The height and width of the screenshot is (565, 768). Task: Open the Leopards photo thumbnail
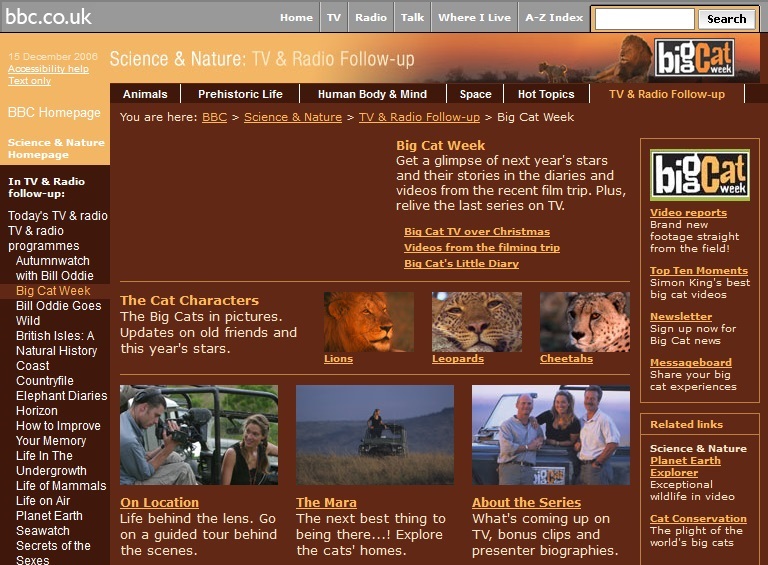[477, 322]
